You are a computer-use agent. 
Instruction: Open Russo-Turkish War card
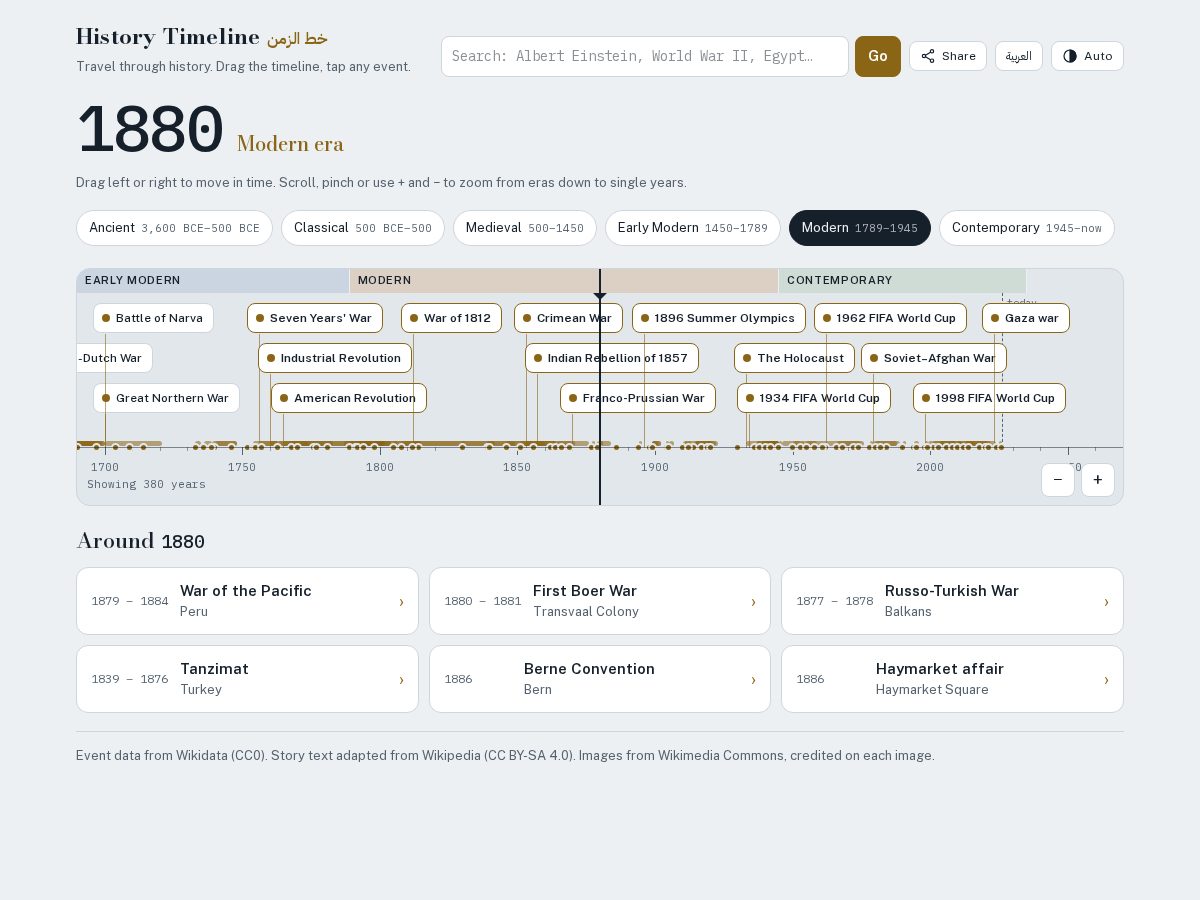pos(952,601)
